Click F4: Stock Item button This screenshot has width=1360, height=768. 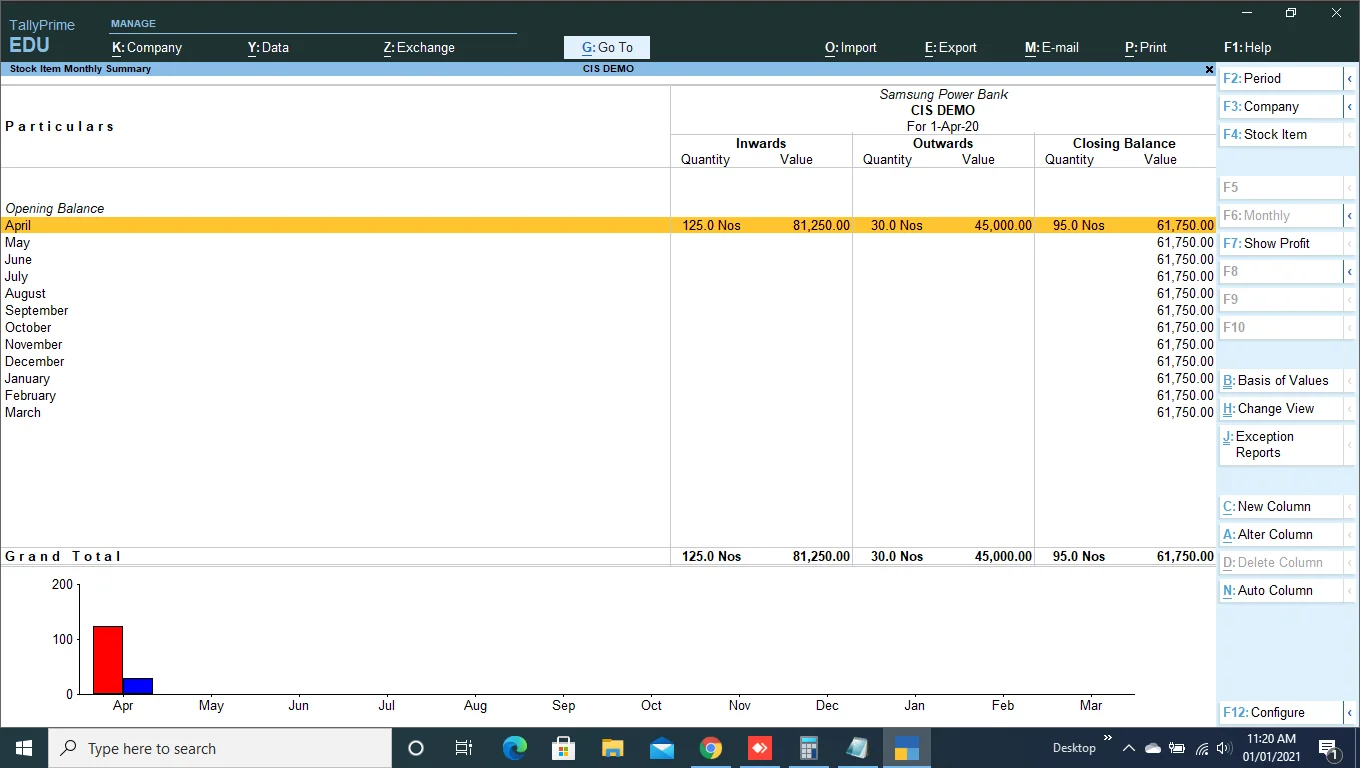(x=1280, y=134)
